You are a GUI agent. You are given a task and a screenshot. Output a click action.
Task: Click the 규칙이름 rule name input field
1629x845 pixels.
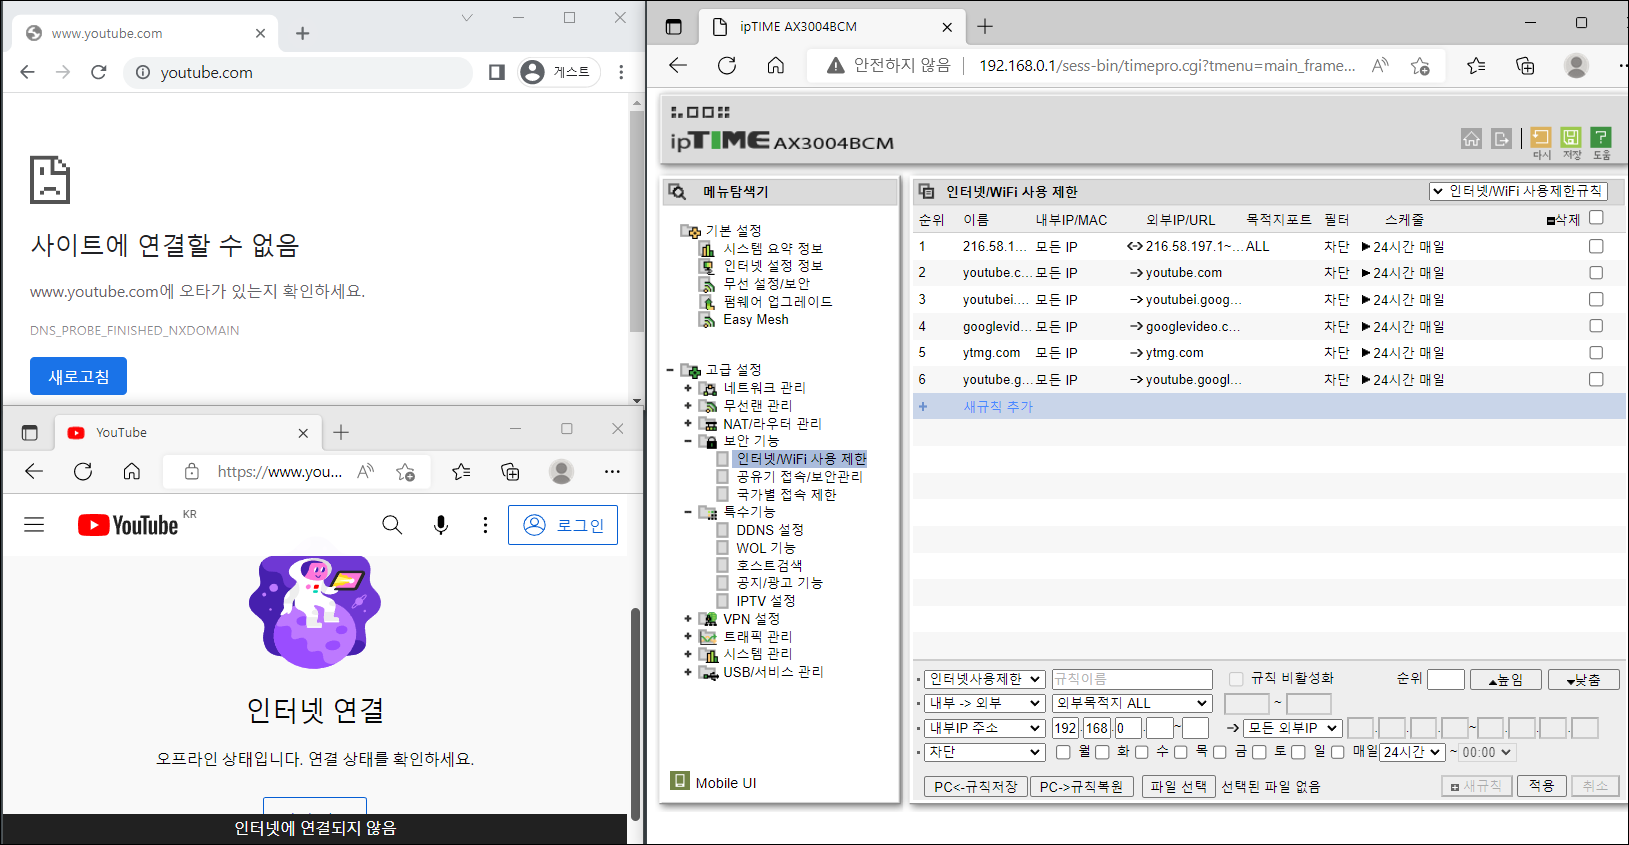pos(1132,679)
